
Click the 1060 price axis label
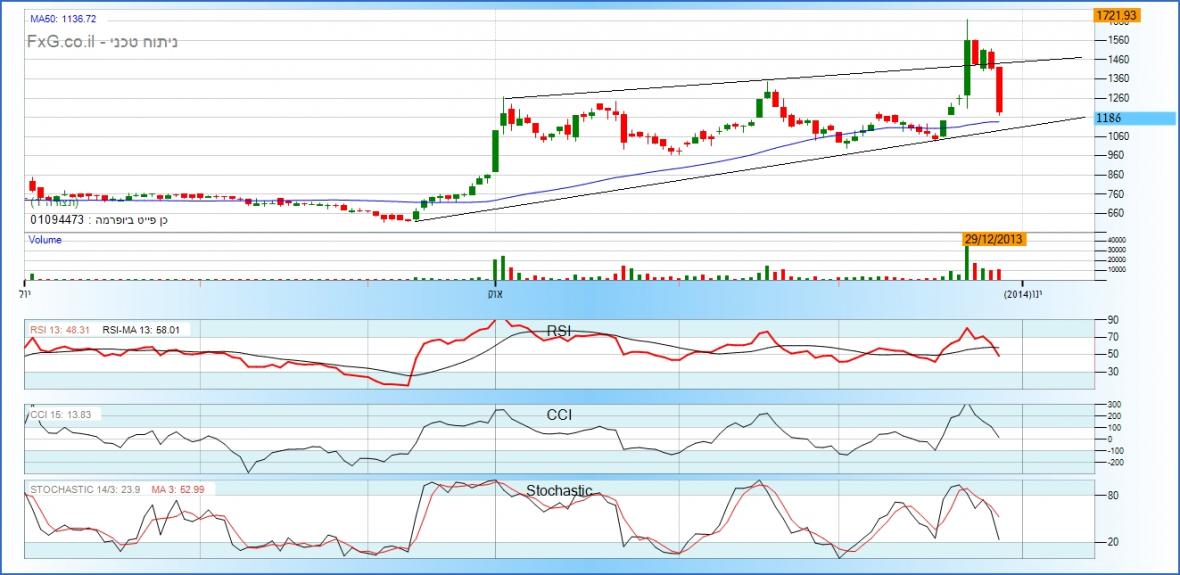click(x=1116, y=136)
